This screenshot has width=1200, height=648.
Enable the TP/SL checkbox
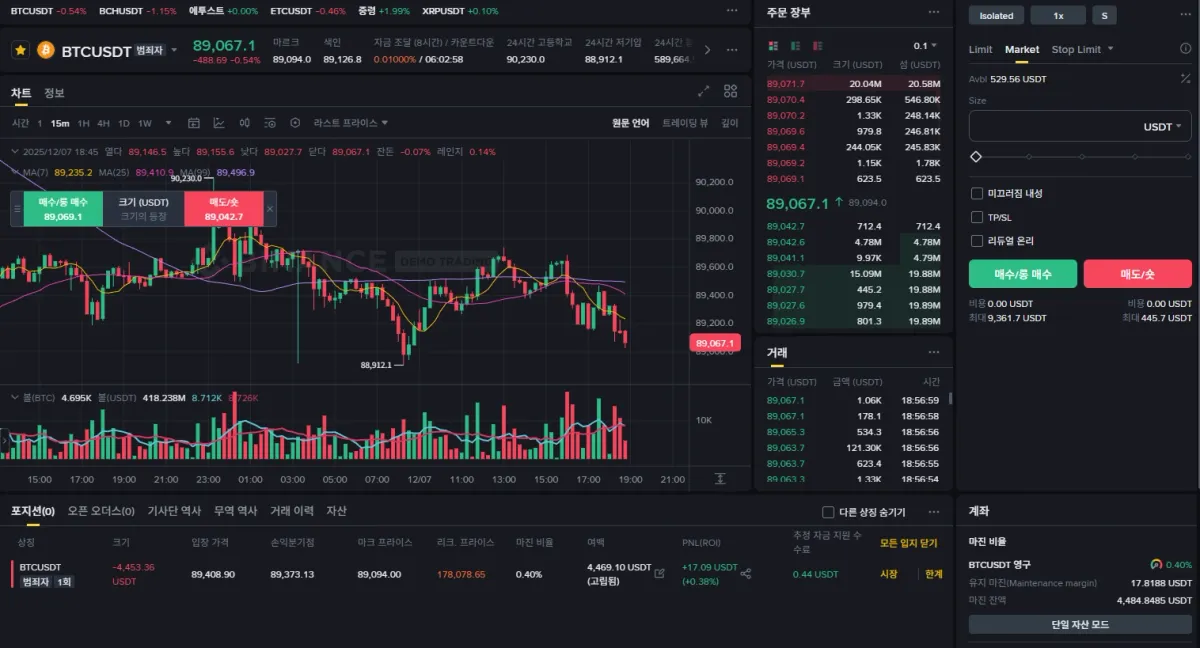tap(977, 217)
